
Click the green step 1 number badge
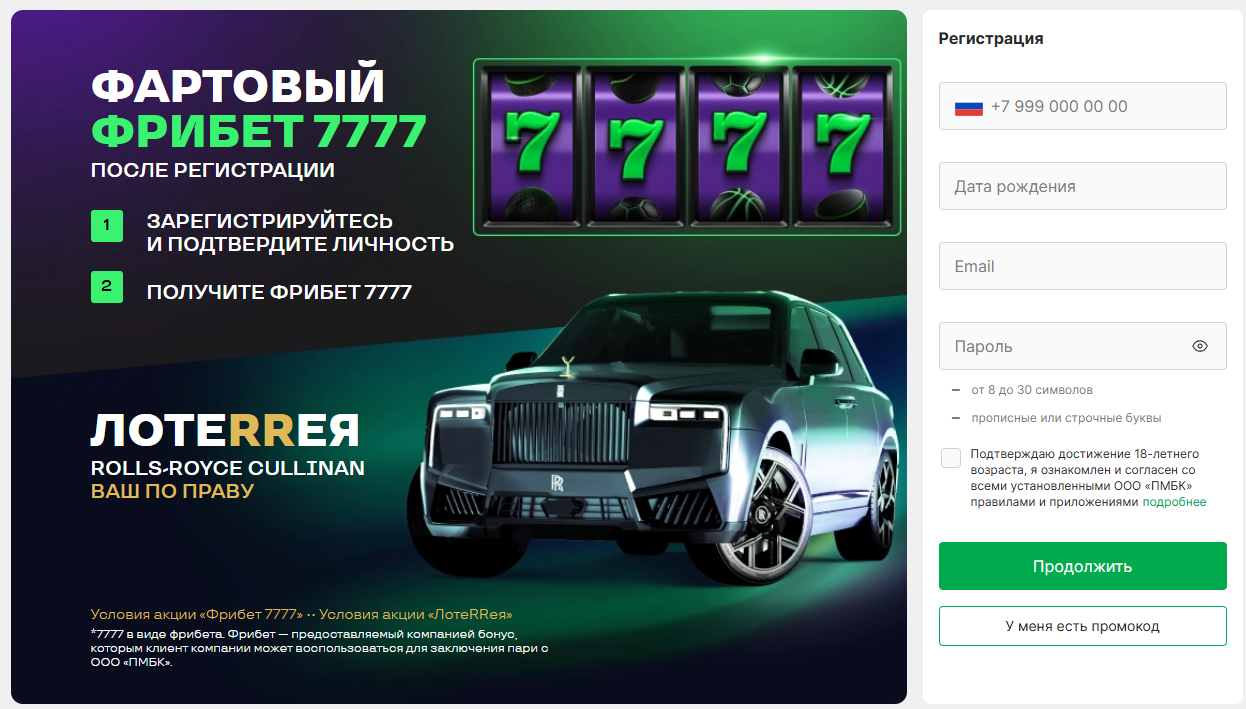coord(107,225)
